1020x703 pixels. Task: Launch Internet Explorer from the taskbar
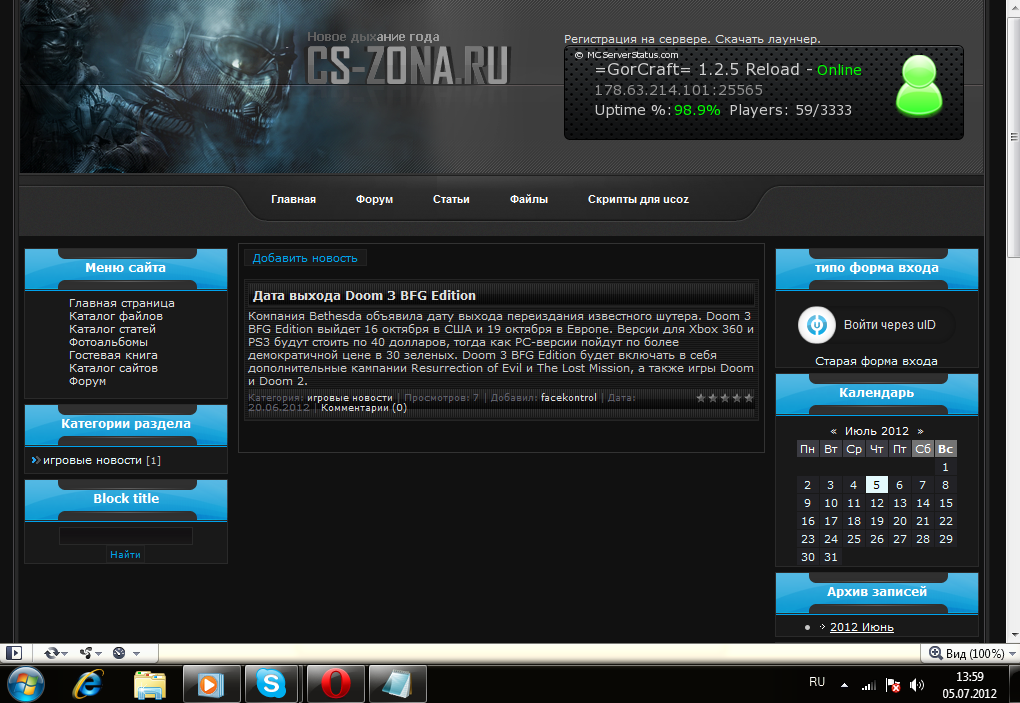[88, 684]
